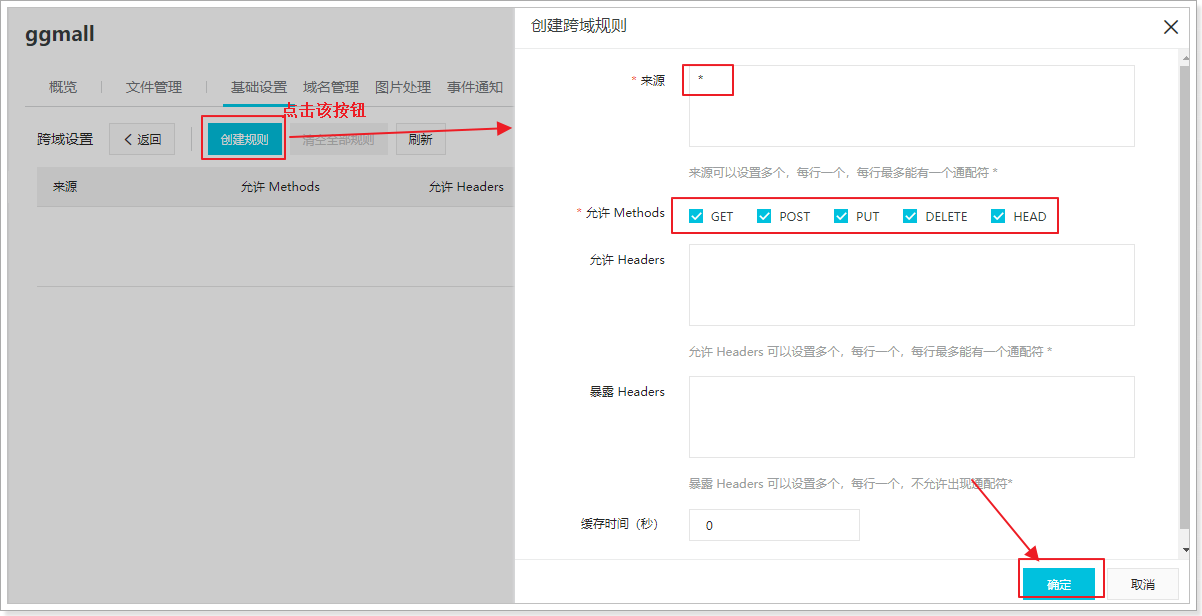Click the 刷新 refresh button
Image resolution: width=1202 pixels, height=616 pixels.
pos(420,139)
